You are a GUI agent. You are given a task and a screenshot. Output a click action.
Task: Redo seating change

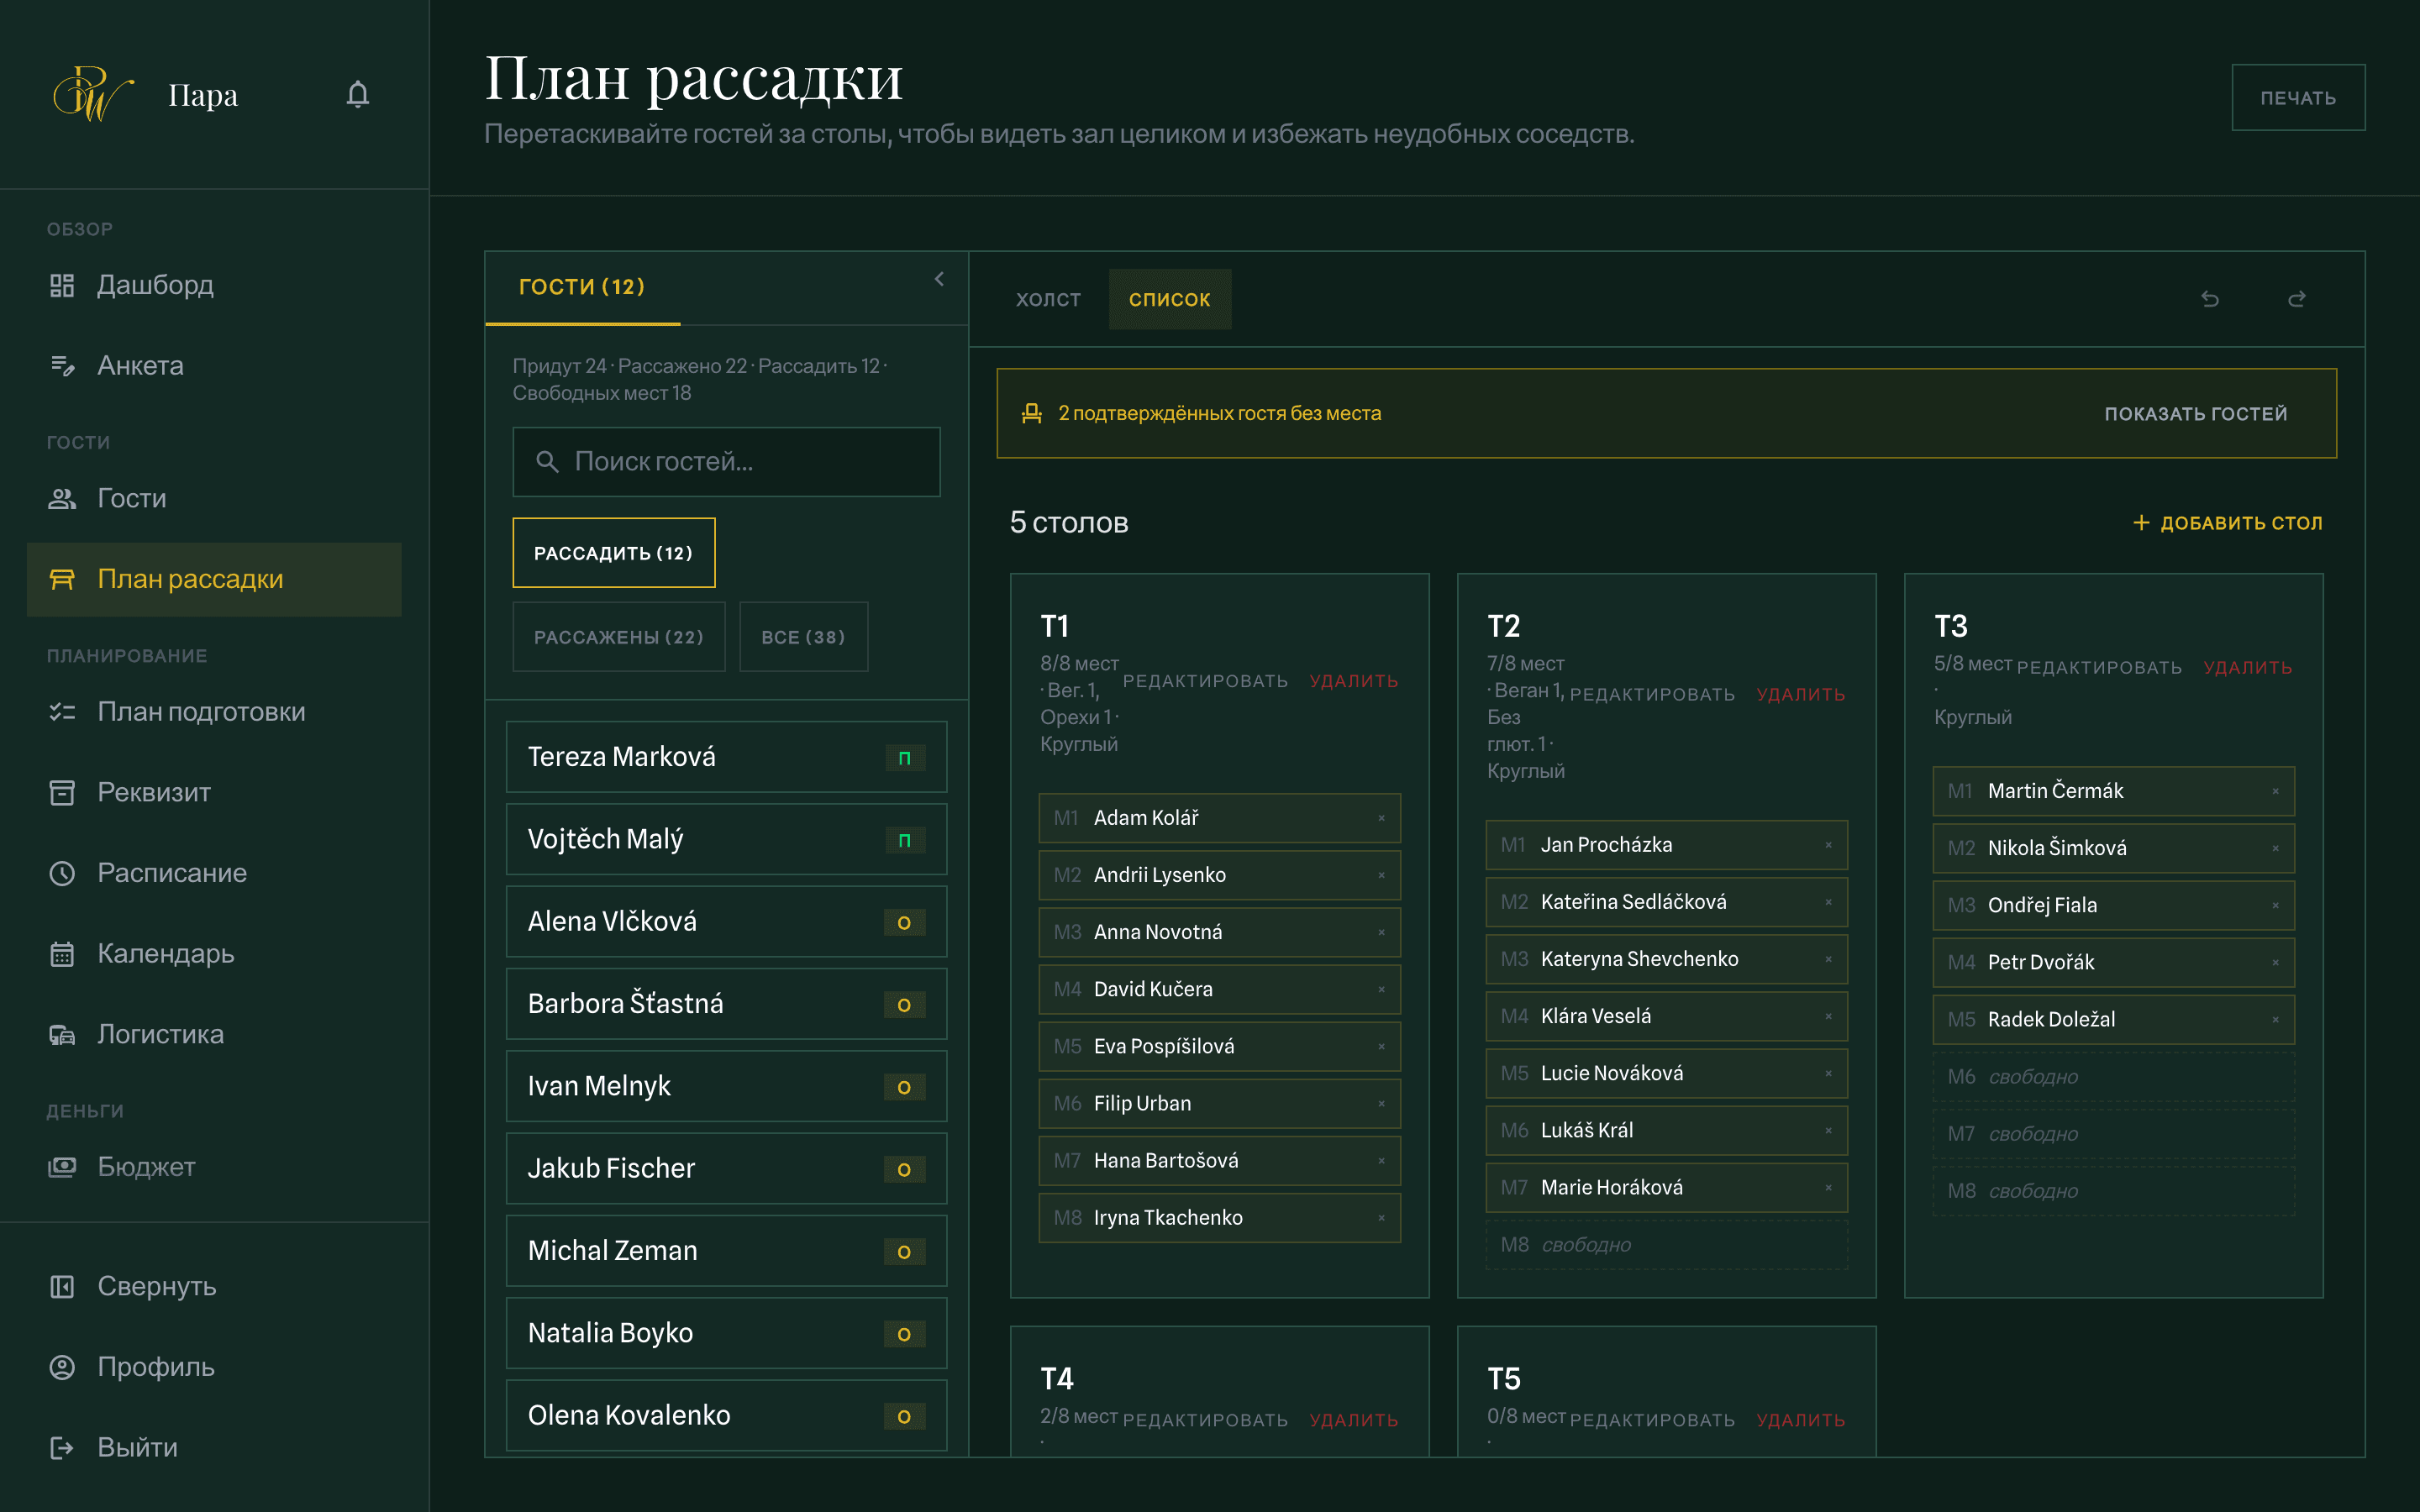click(x=2297, y=299)
